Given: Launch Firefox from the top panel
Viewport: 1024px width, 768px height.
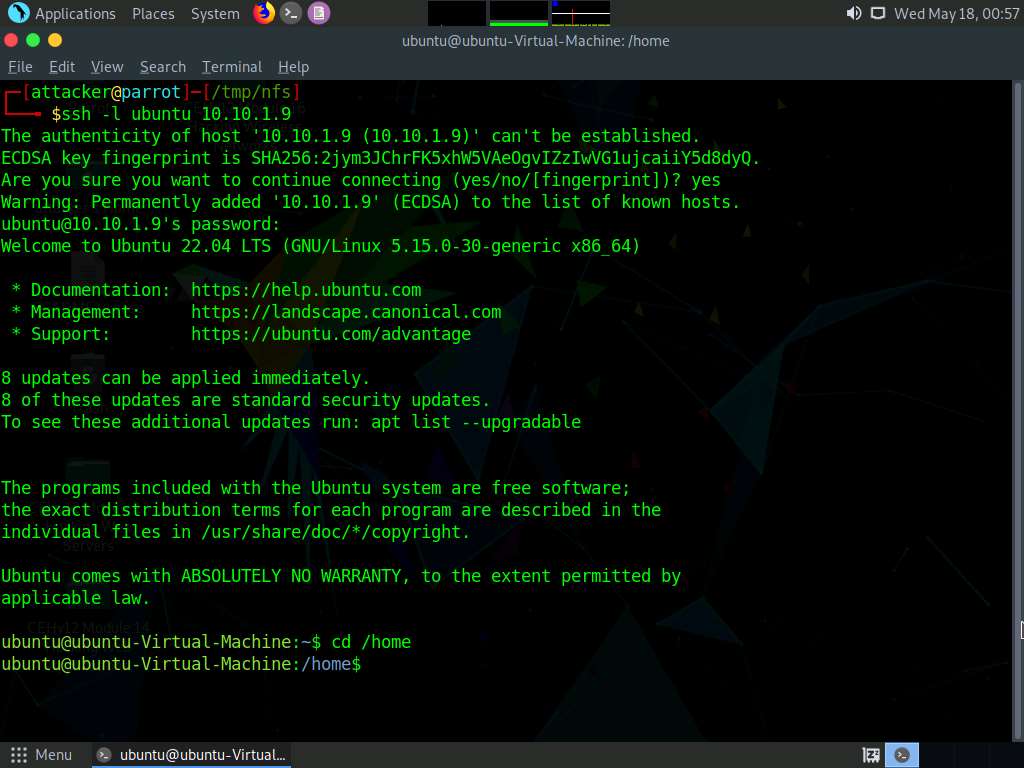Looking at the screenshot, I should (264, 13).
